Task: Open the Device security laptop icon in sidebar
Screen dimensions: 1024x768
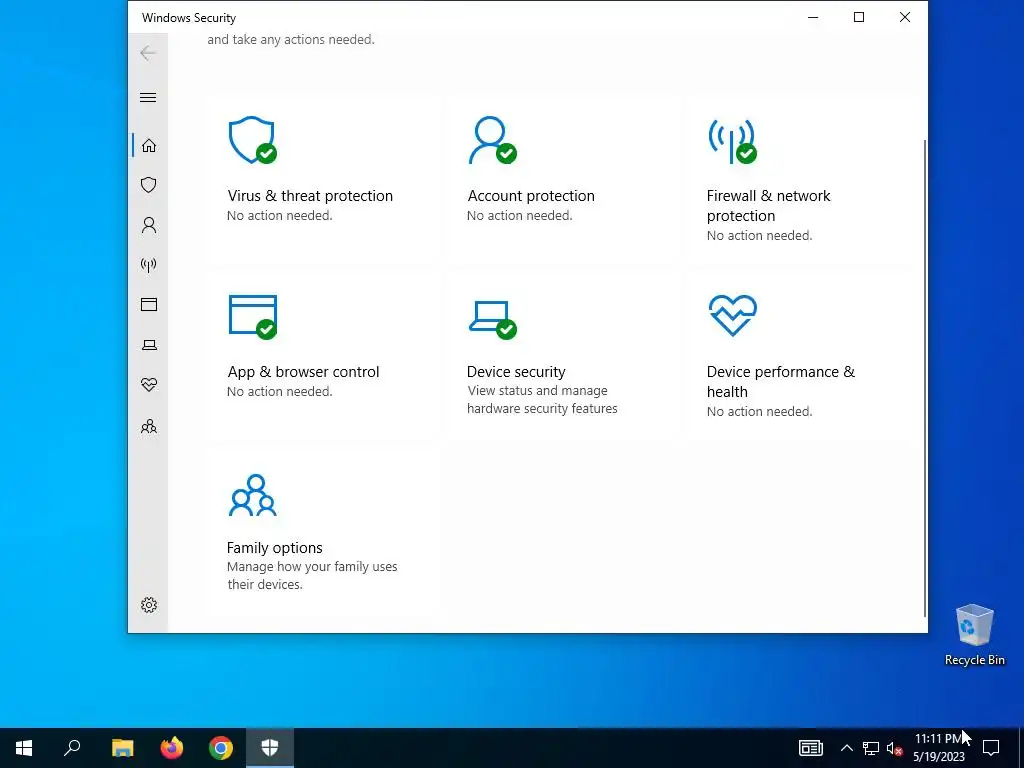Action: coord(149,345)
